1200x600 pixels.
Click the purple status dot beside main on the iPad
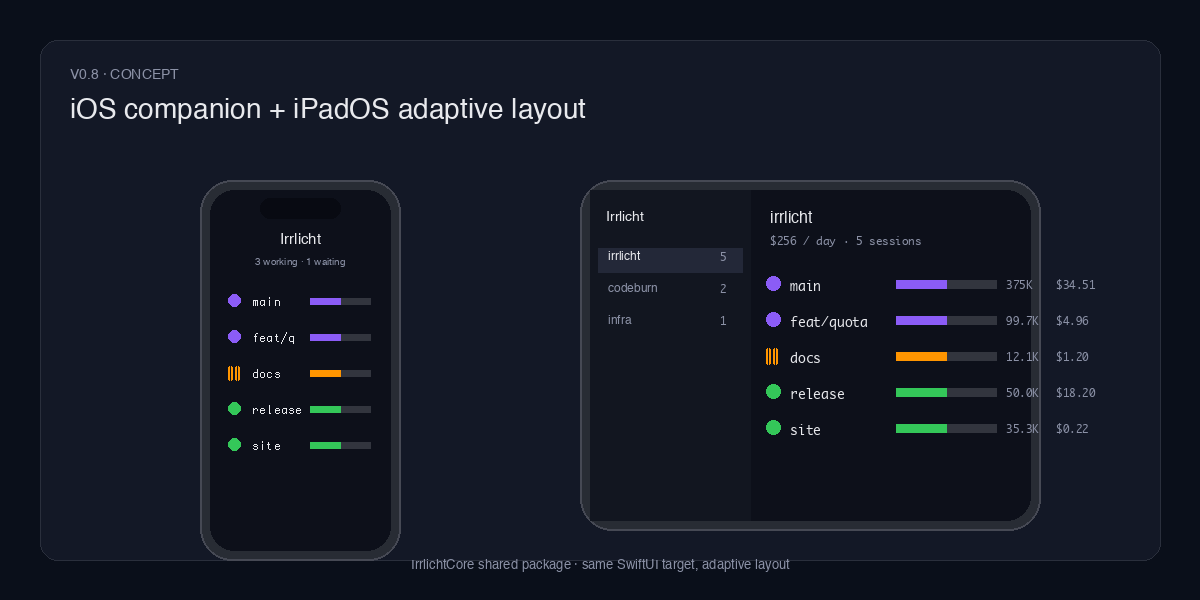tap(773, 284)
